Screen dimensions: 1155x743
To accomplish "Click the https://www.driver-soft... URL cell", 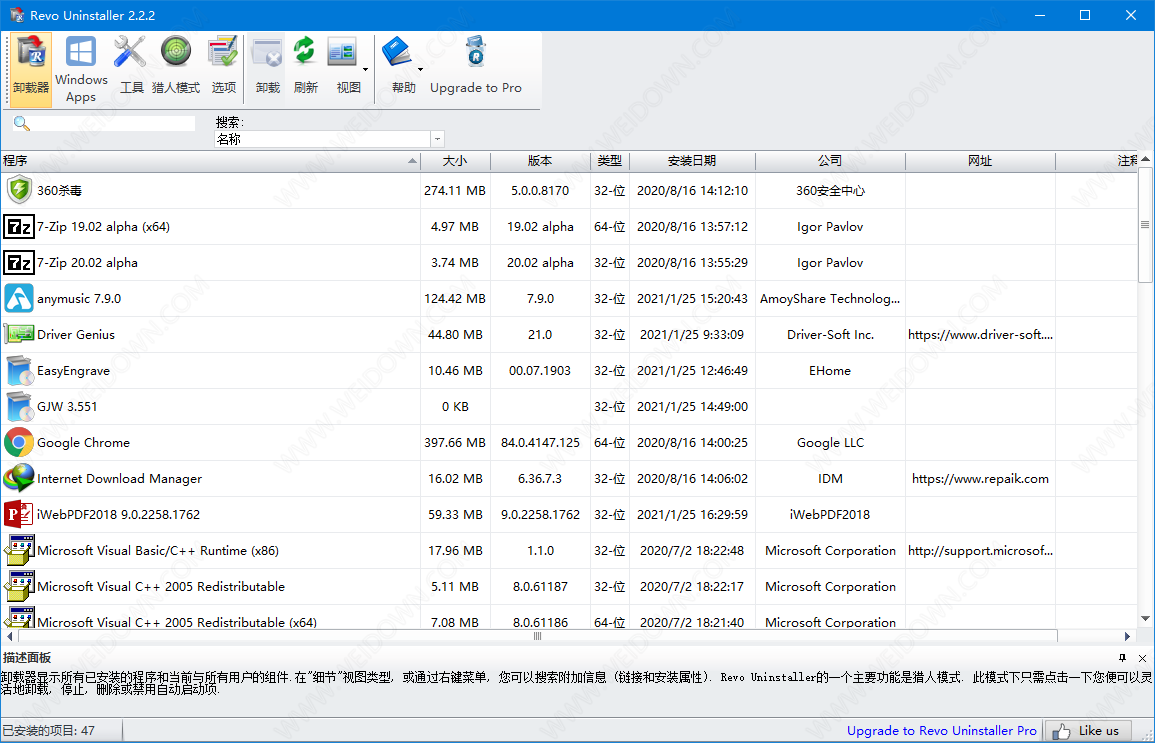I will [x=980, y=334].
